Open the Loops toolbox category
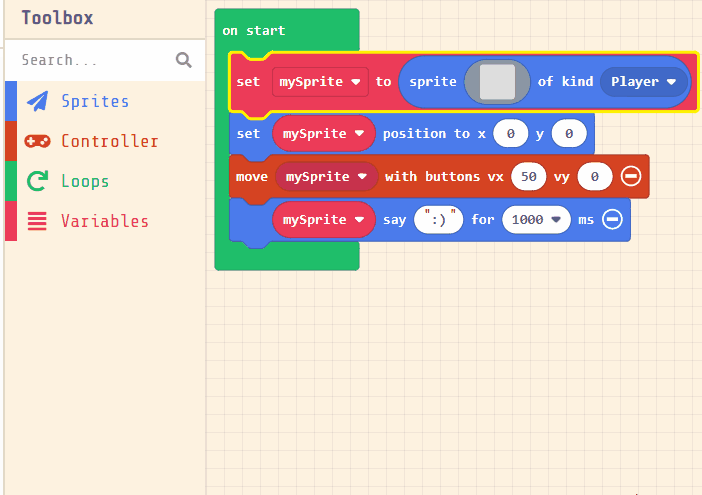Viewport: 702px width, 495px height. [105, 181]
